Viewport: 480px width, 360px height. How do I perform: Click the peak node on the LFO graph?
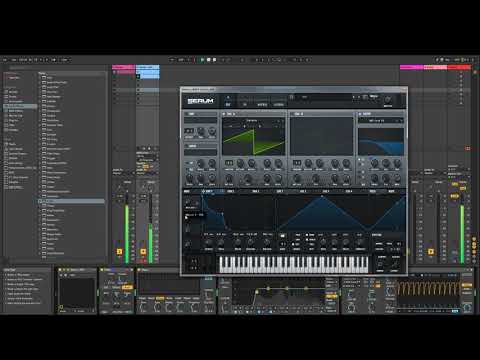tap(322, 196)
